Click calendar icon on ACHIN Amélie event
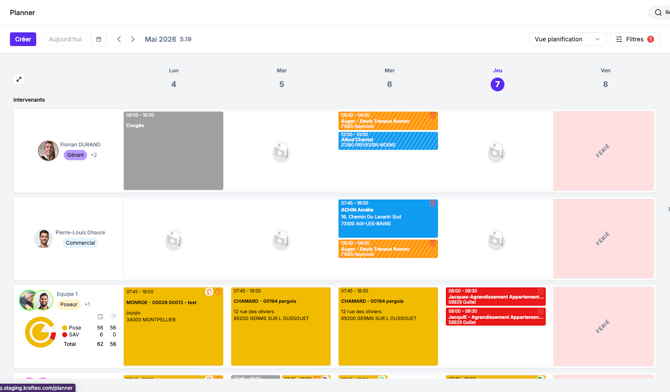 tap(433, 203)
